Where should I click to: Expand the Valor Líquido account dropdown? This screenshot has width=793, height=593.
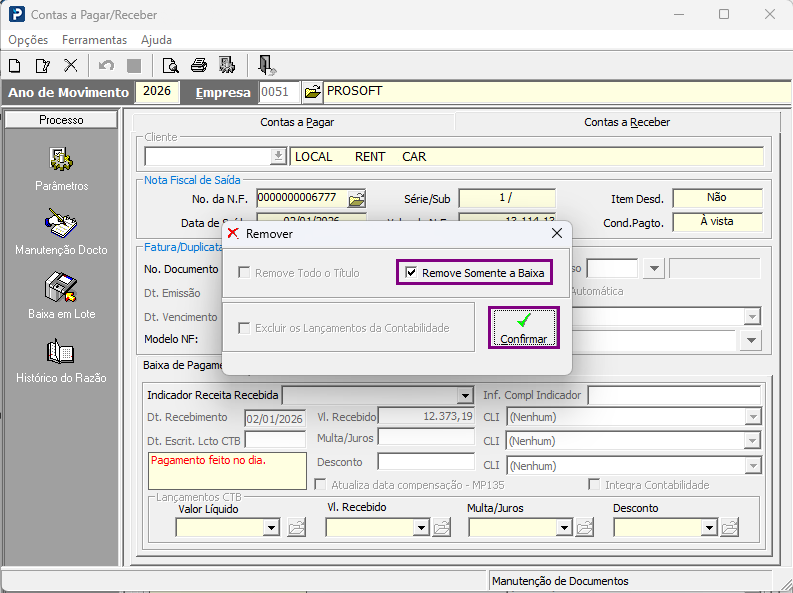point(272,528)
